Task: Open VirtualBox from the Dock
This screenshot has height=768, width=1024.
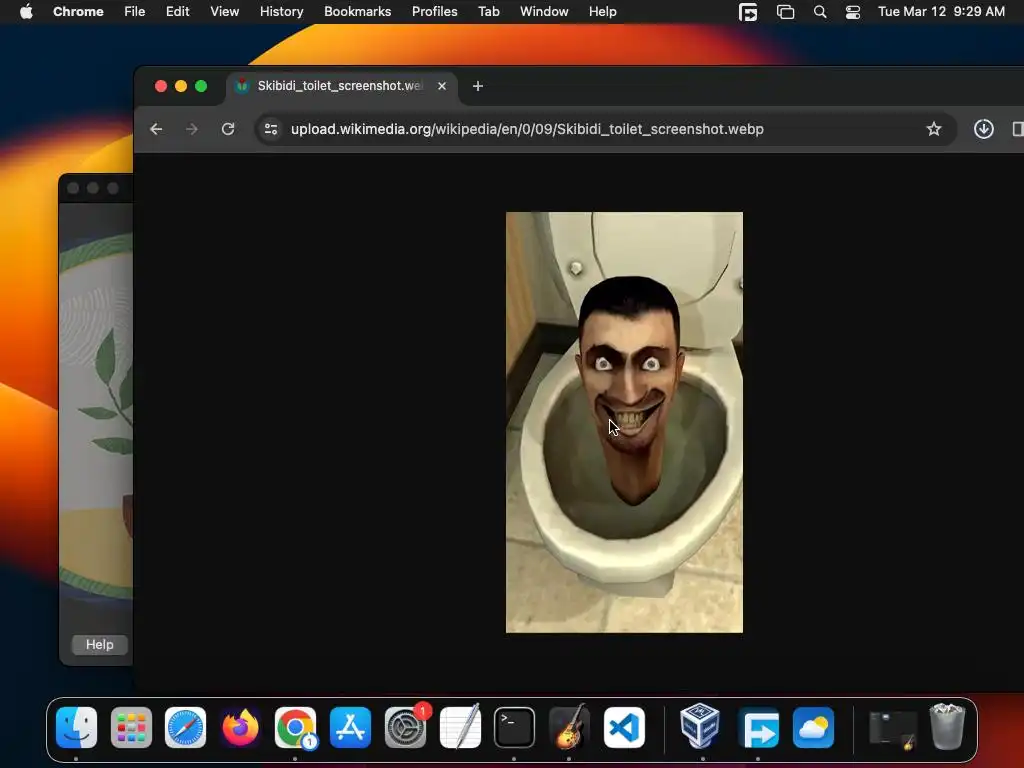Action: click(x=699, y=726)
